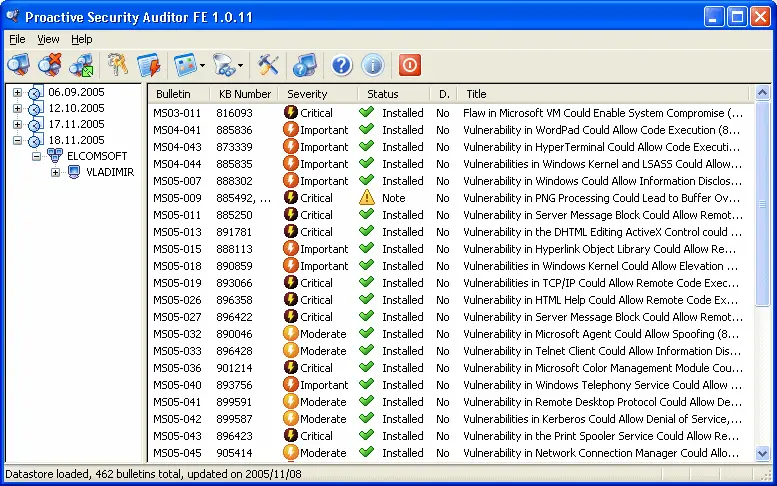Sort by the Severity column header
This screenshot has height=486, width=777.
pos(307,94)
